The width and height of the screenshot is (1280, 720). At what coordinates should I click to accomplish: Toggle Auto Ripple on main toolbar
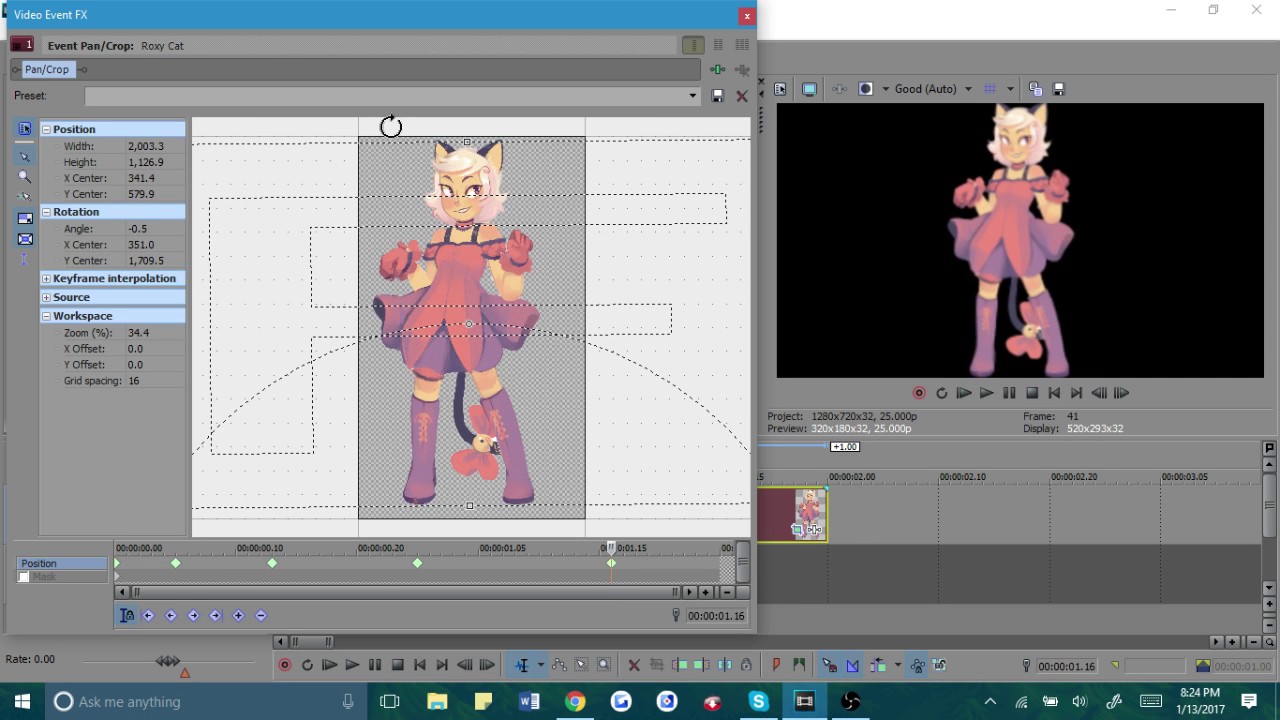(877, 665)
